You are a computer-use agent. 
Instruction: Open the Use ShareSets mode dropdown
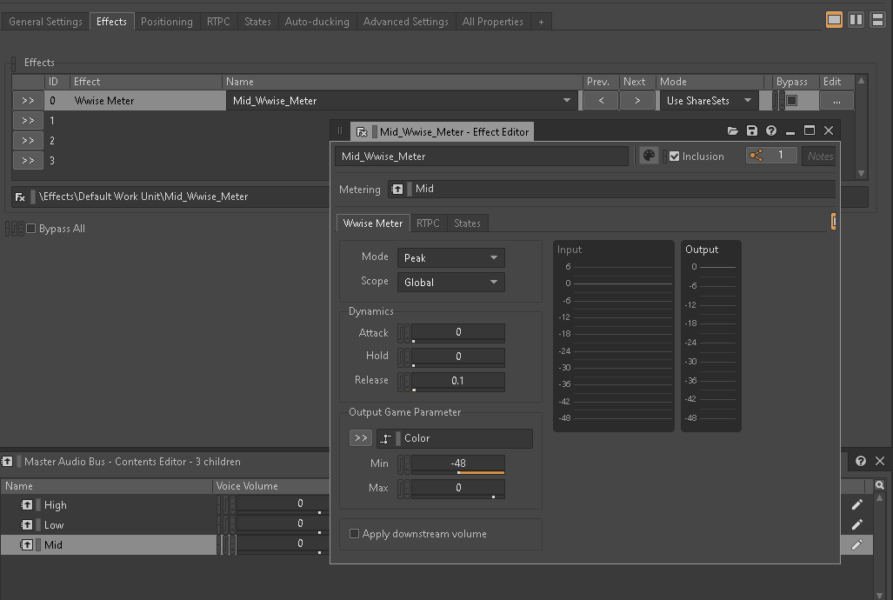click(709, 101)
